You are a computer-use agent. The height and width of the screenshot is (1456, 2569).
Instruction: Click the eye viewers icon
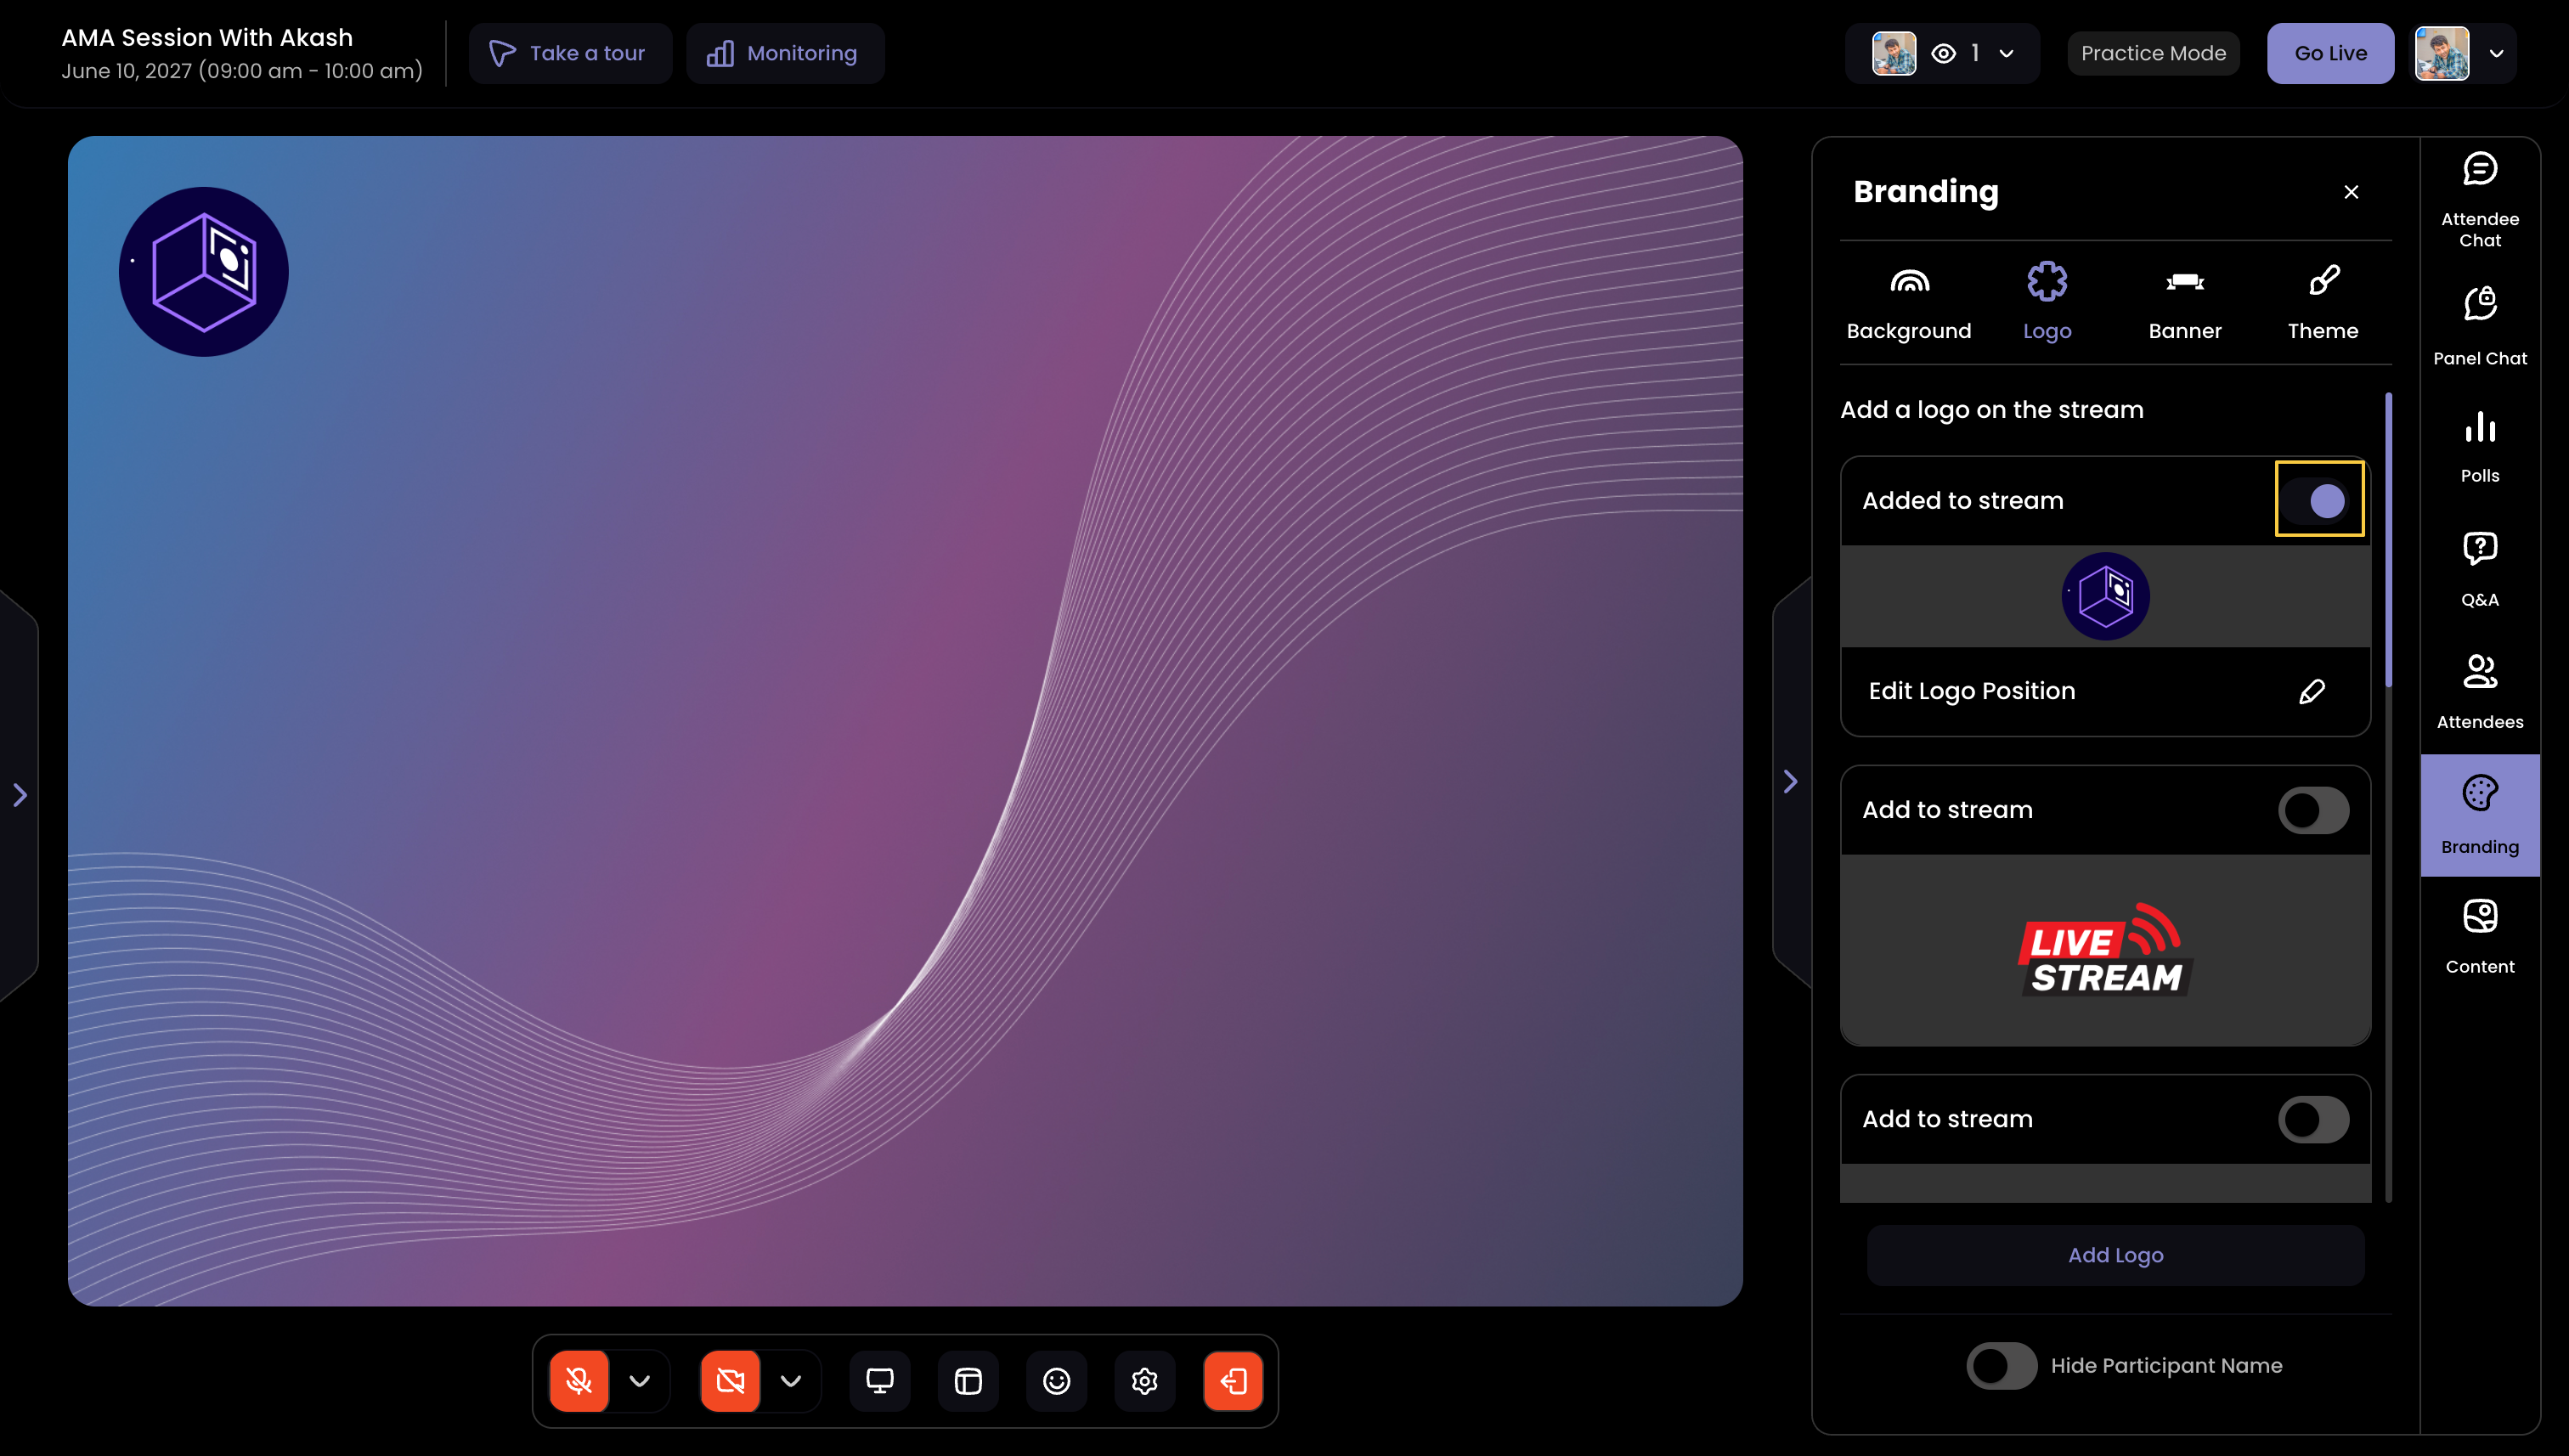[1943, 53]
